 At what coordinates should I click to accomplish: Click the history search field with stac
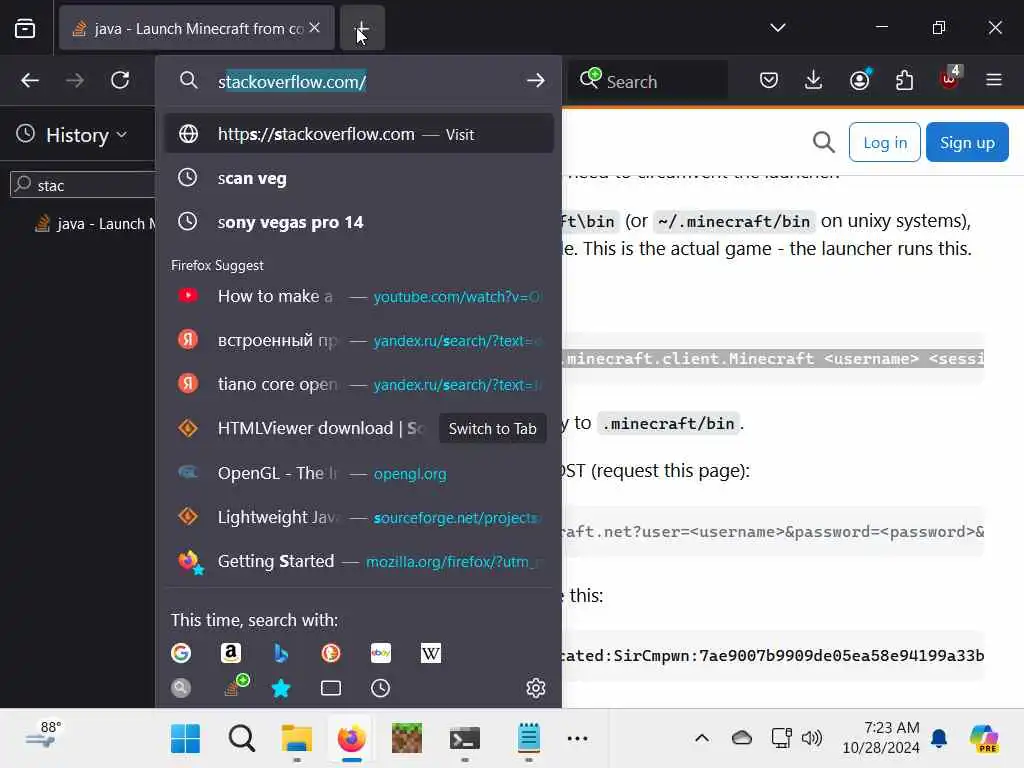(83, 185)
